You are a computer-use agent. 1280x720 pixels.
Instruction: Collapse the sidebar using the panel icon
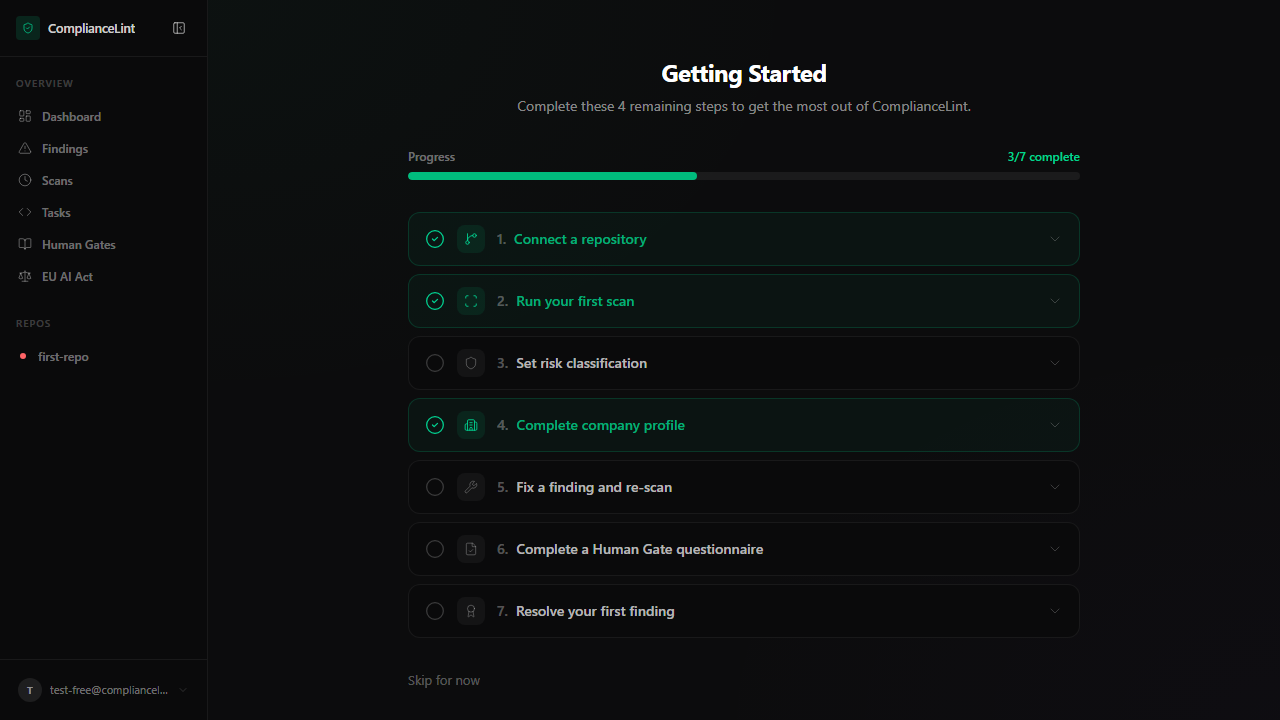coord(179,28)
